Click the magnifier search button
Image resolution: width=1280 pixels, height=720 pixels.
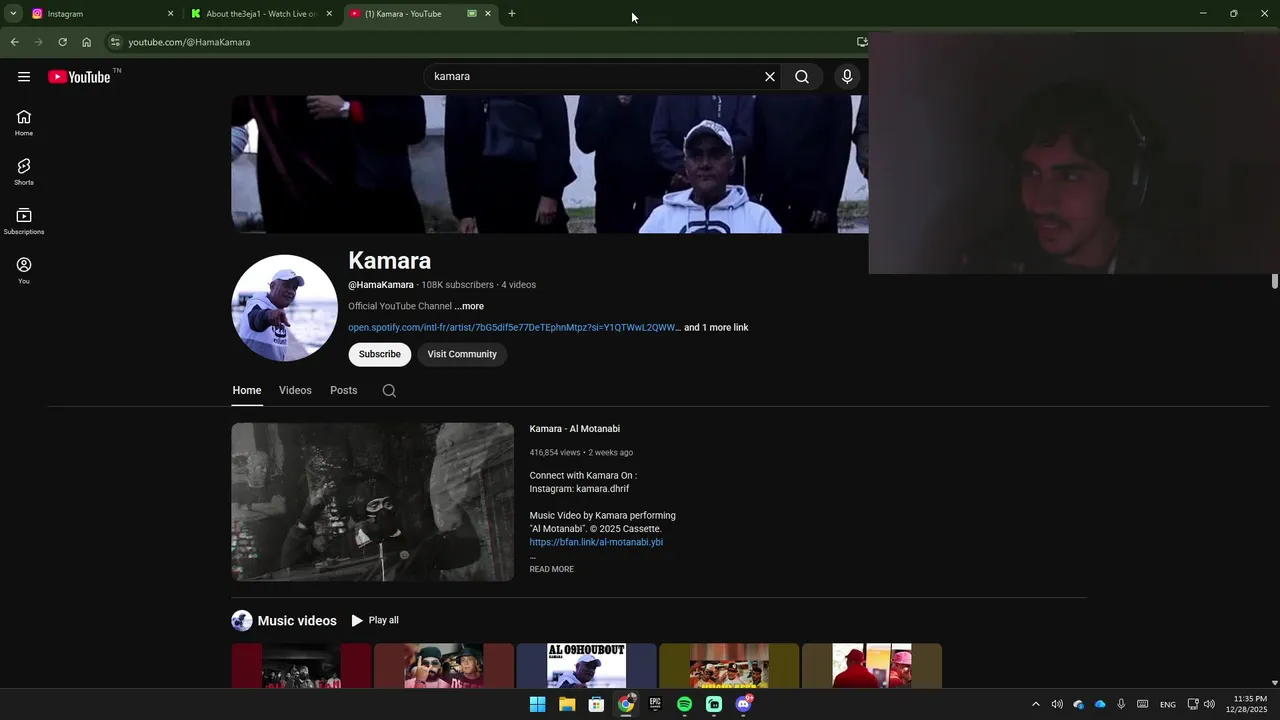tap(802, 77)
